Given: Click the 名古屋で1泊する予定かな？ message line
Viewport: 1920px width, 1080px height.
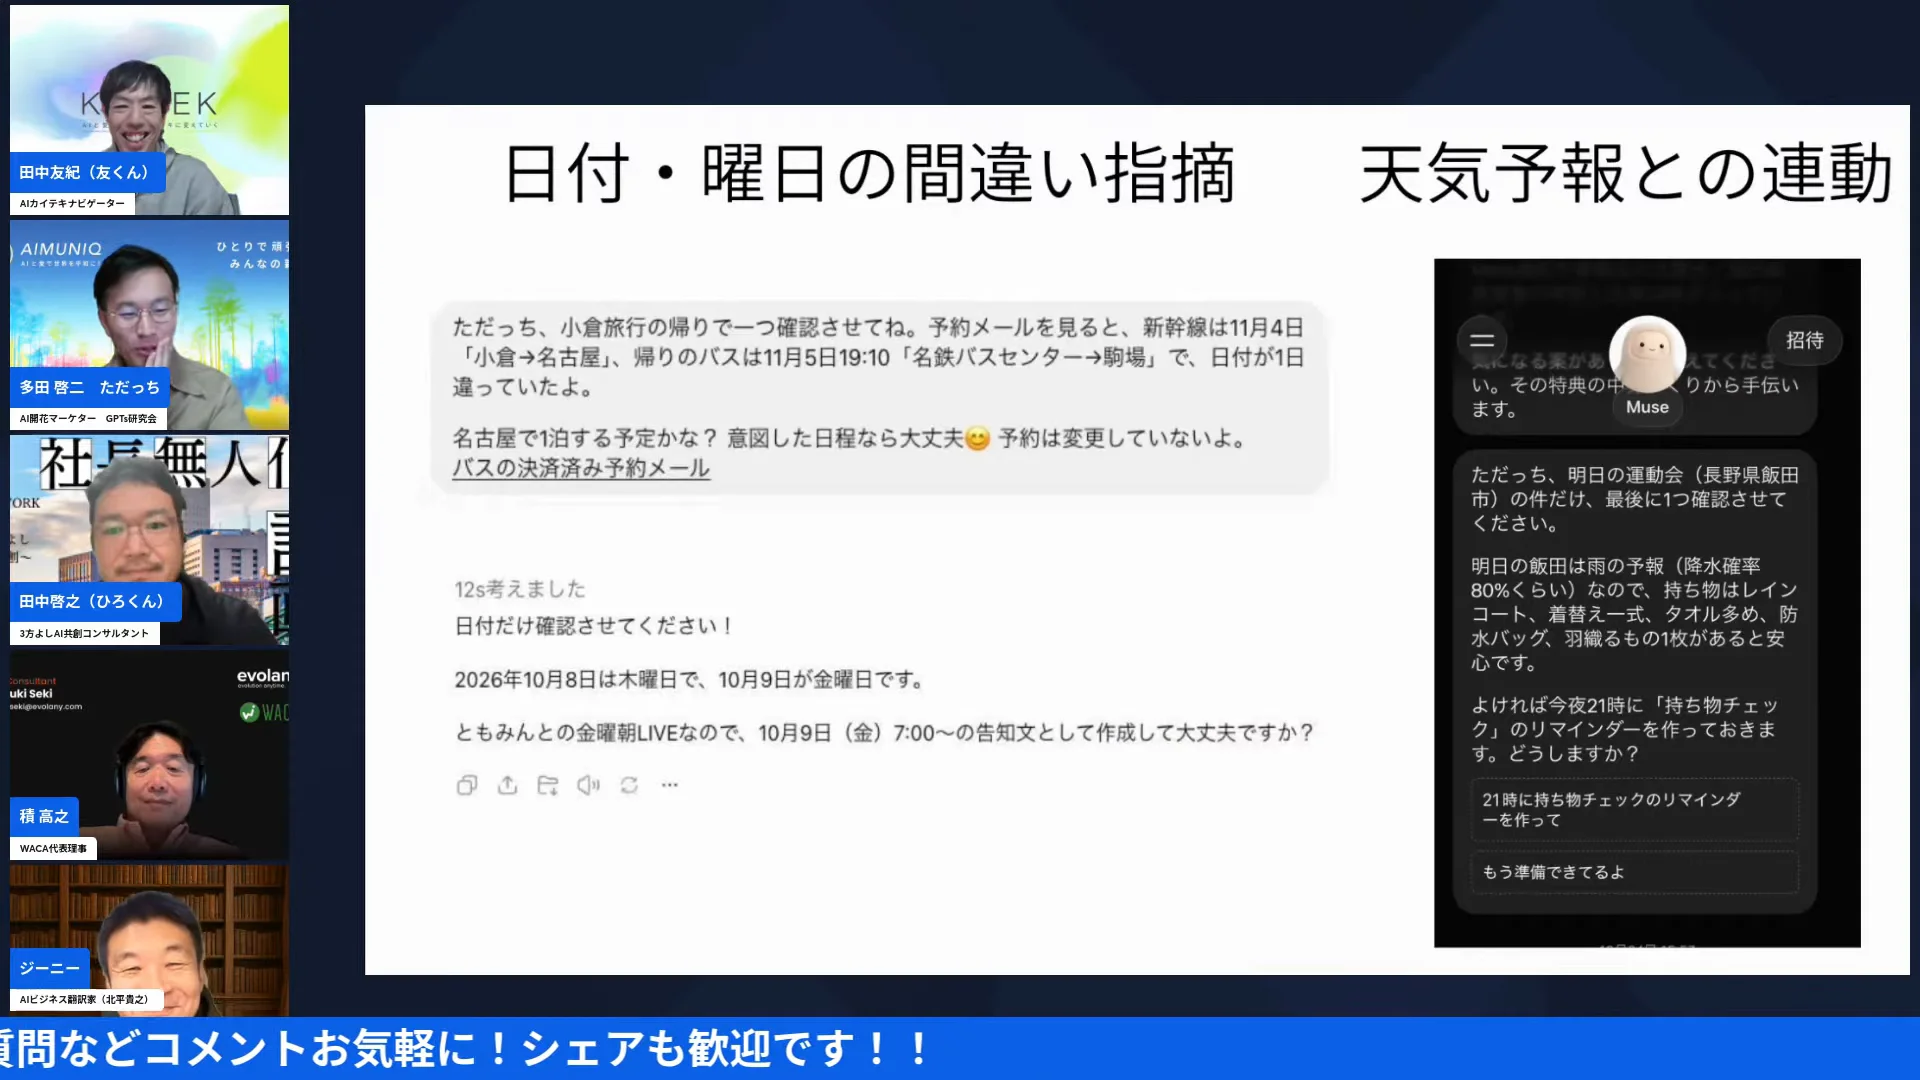Looking at the screenshot, I should pos(850,438).
